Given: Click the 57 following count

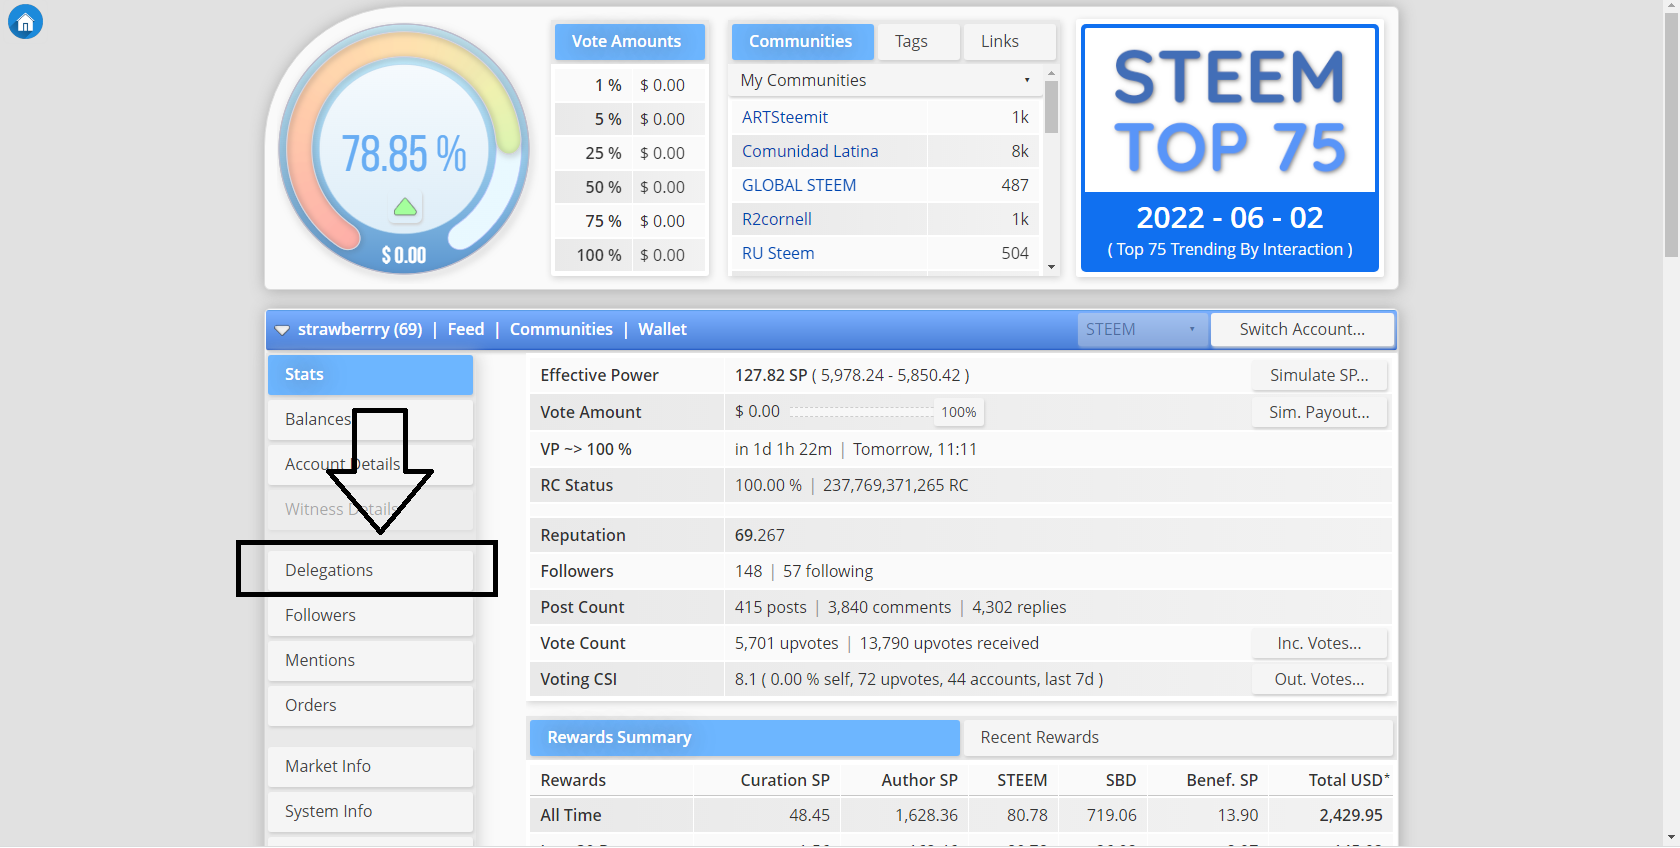Looking at the screenshot, I should (828, 571).
